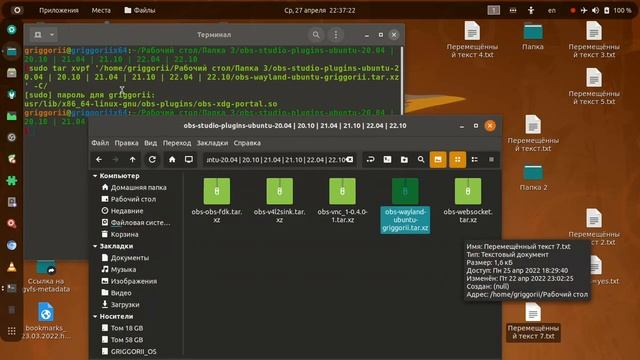This screenshot has width=640, height=360.
Task: Create new folder toolbar icon
Action: [x=404, y=160]
